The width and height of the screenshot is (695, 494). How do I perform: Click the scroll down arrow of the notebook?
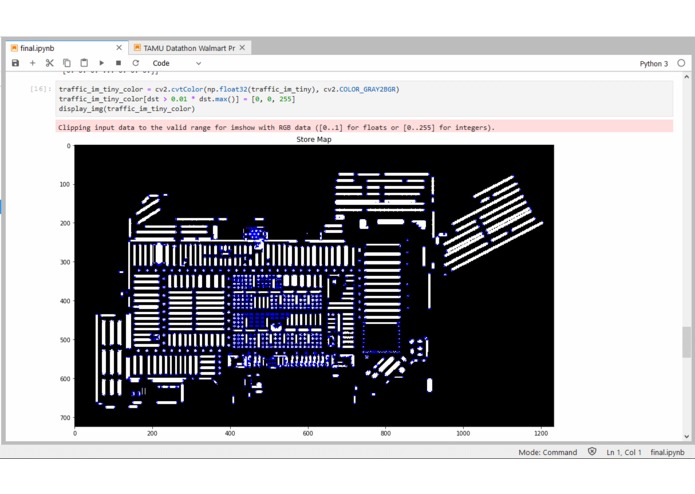(x=687, y=436)
